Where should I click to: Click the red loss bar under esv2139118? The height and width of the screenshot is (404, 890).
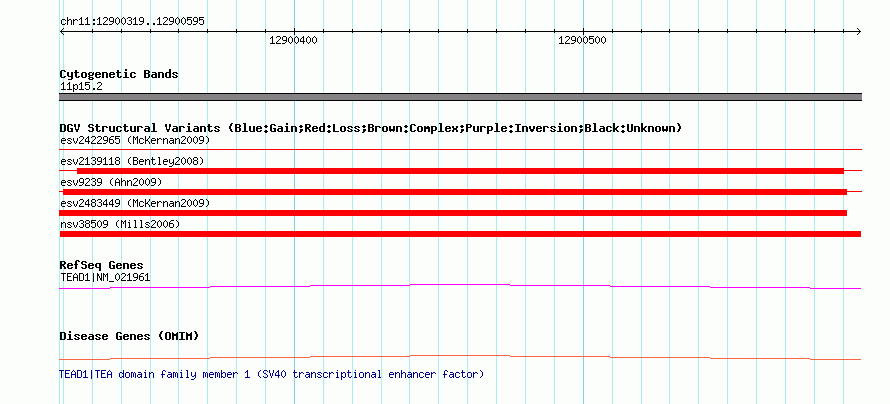tap(460, 171)
